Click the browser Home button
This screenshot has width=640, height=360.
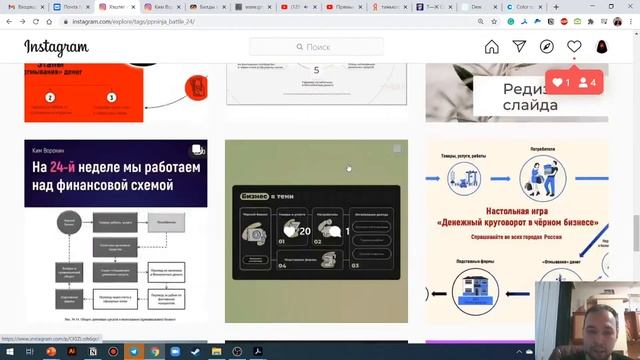point(49,22)
